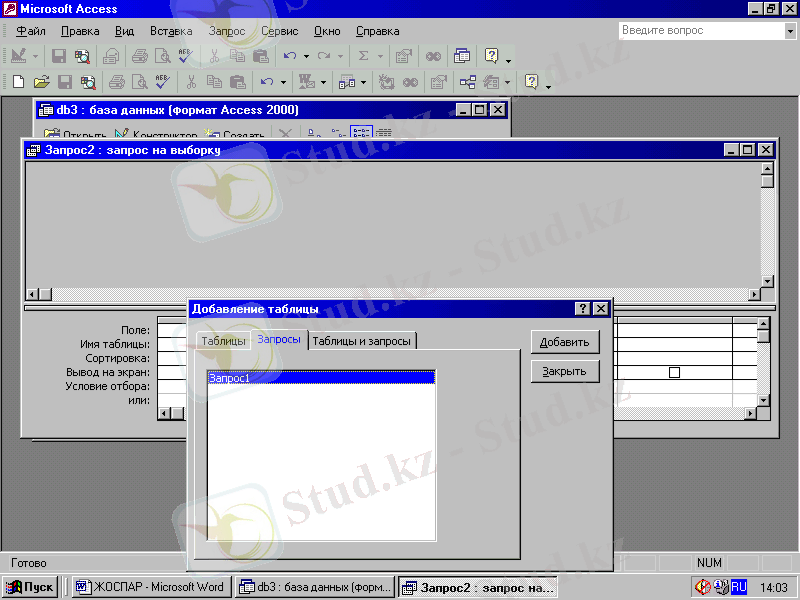800x600 pixels.
Task: Click the New blank document icon
Action: 18,83
